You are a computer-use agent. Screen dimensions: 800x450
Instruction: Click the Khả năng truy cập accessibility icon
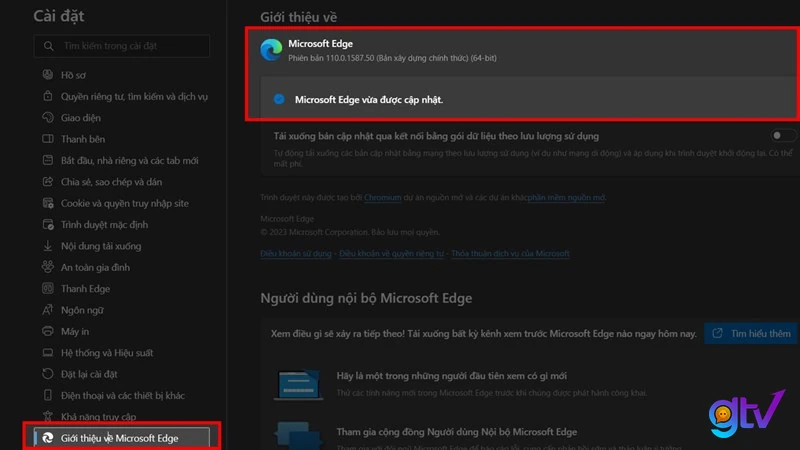click(47, 416)
